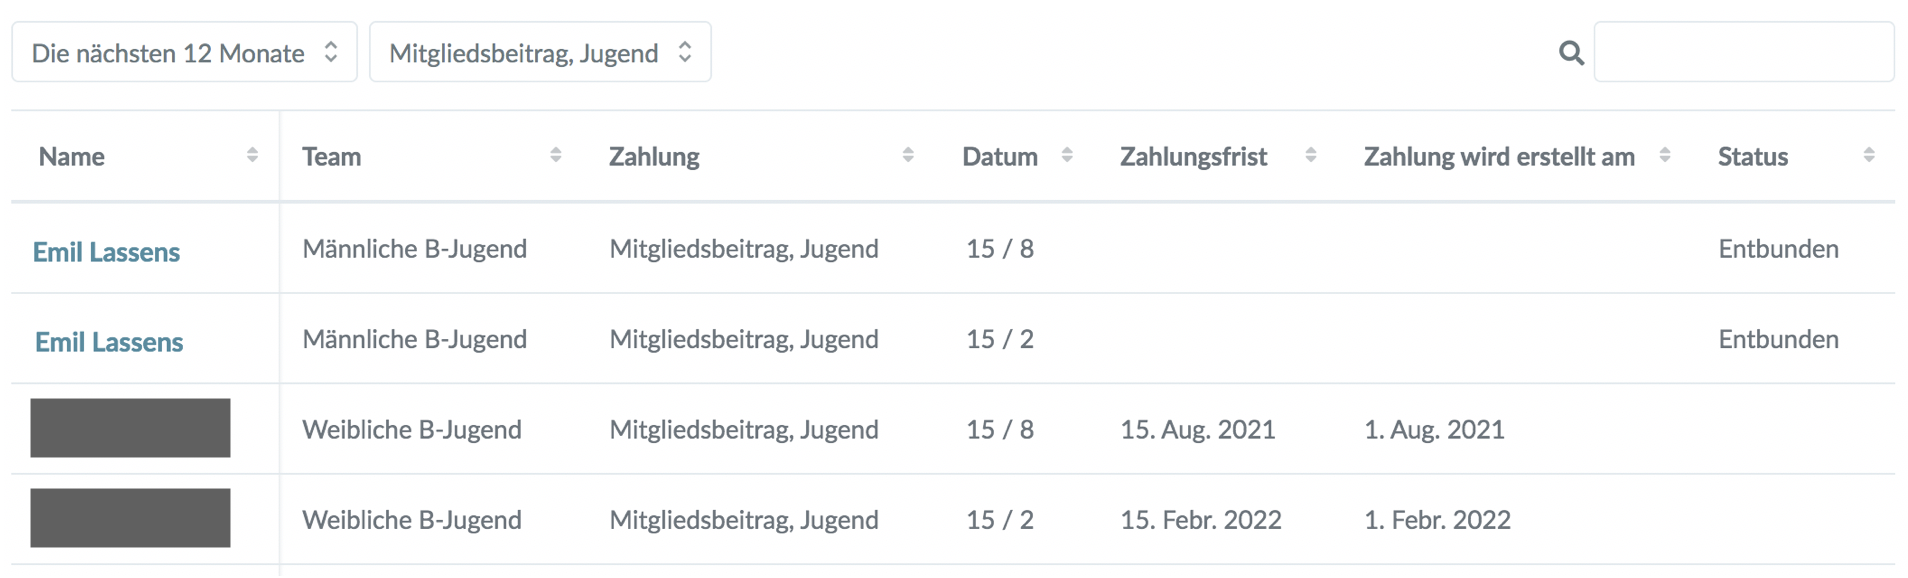Sort by 'Zahlung wird erstellt am' arrows
The image size is (1908, 578).
1665,155
